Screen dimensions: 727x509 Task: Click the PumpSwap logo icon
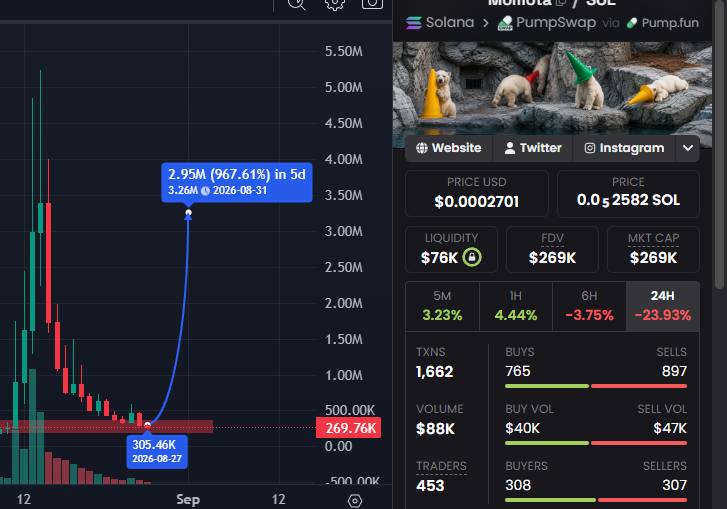[x=505, y=23]
